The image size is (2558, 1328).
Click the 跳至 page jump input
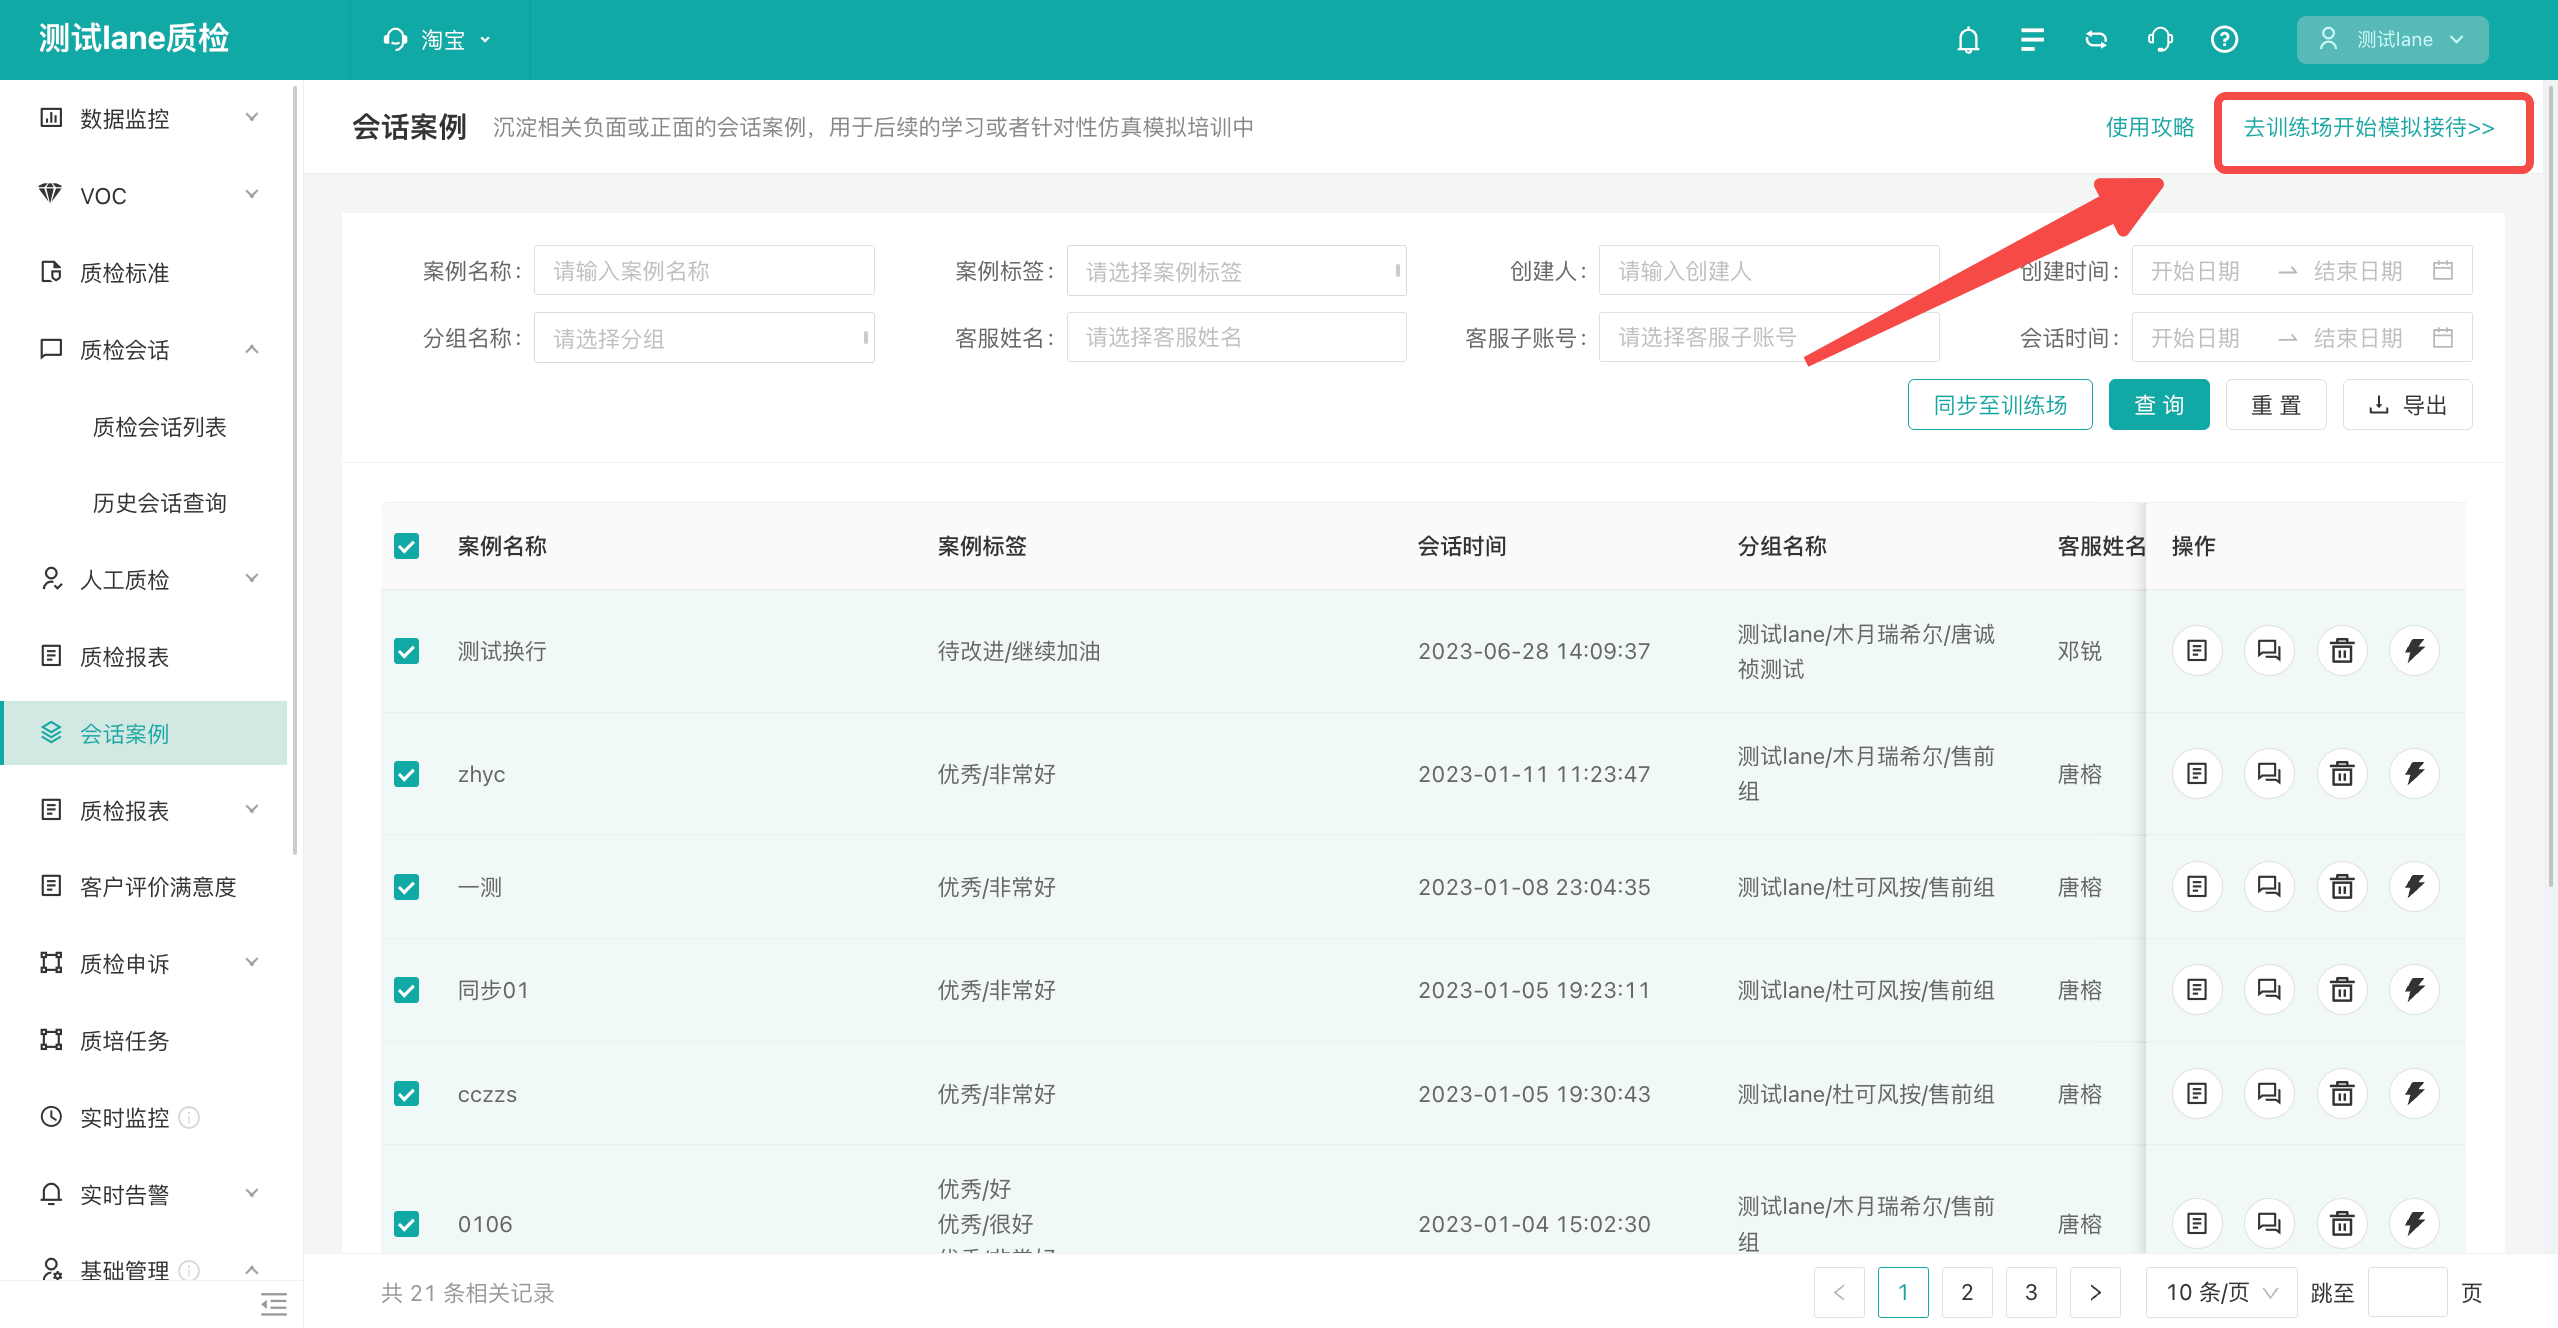tap(2407, 1293)
